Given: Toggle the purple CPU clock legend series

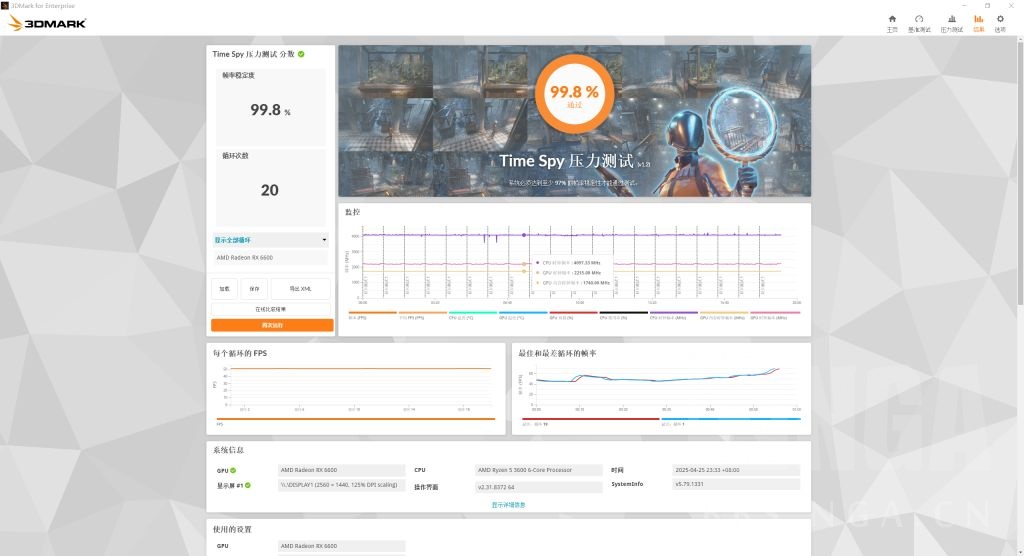Looking at the screenshot, I should 674,315.
